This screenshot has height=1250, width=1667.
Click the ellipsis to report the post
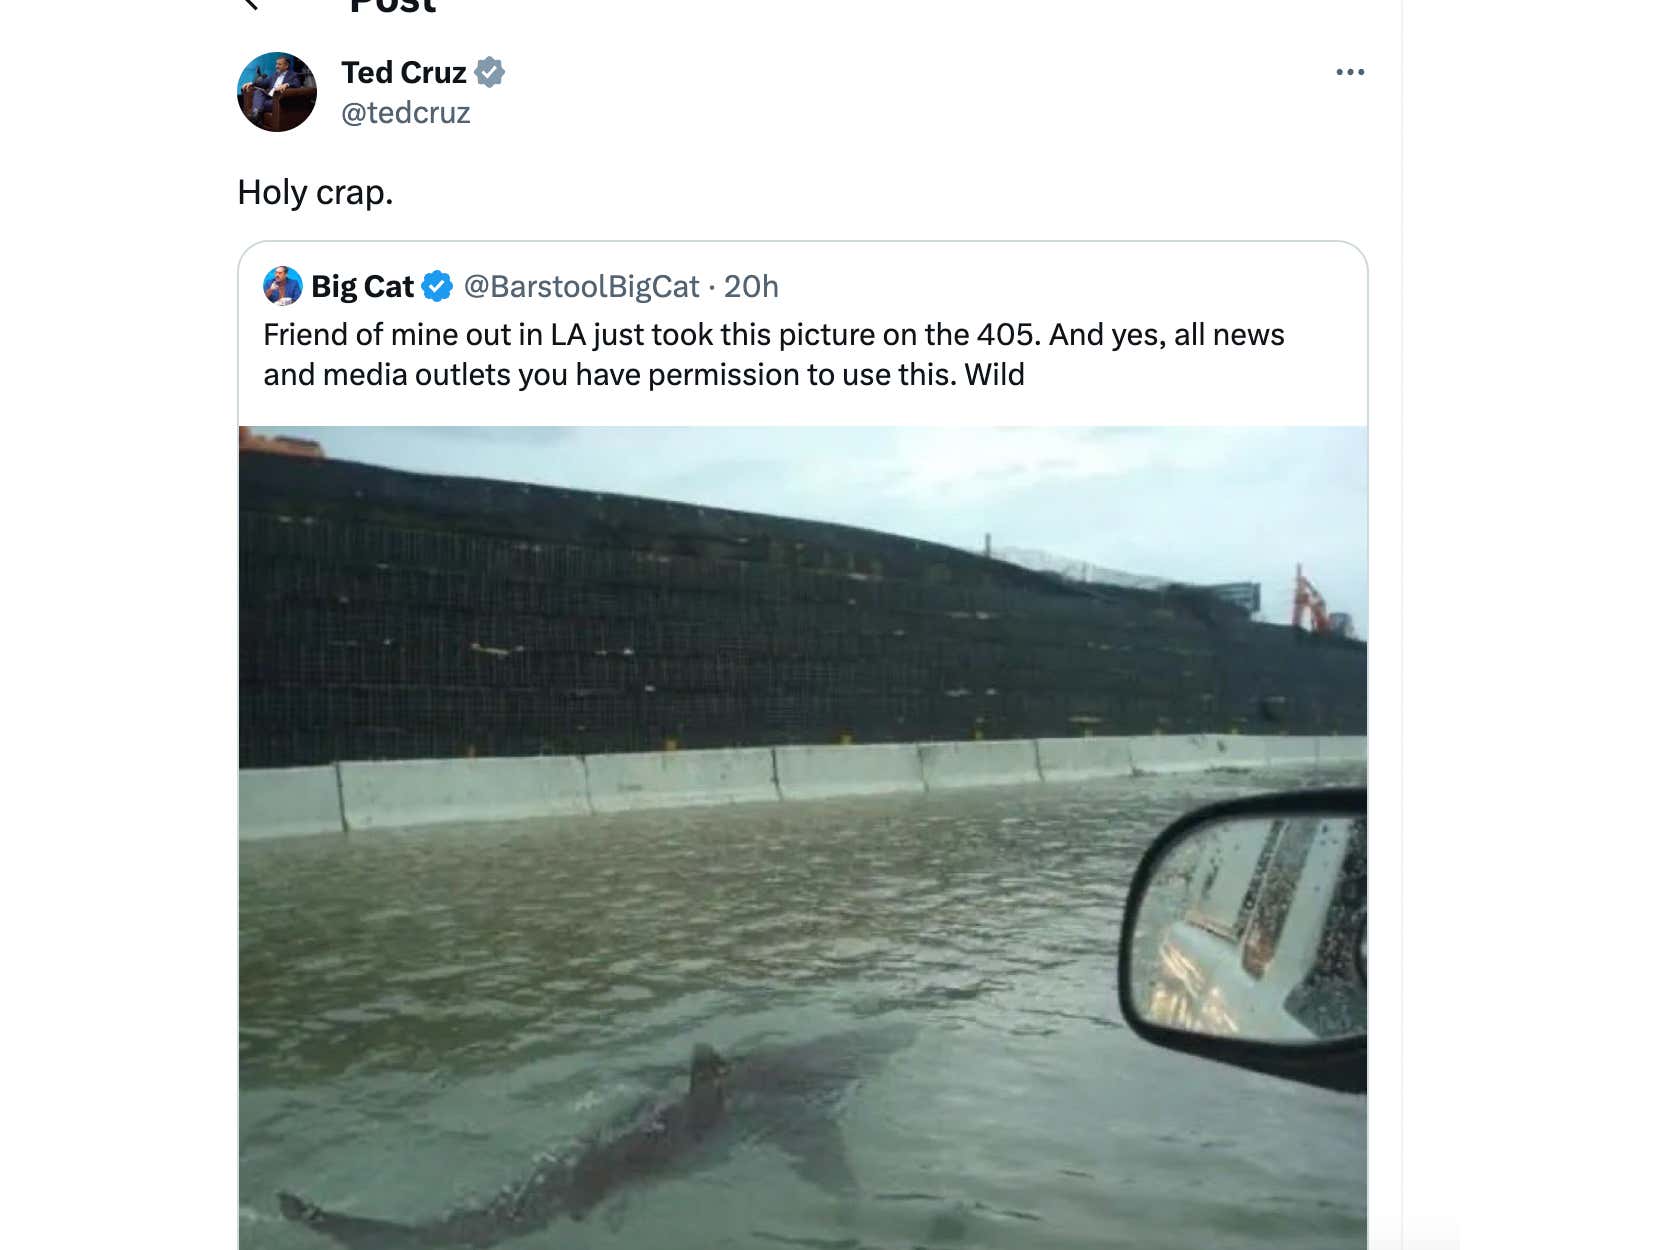coord(1350,71)
